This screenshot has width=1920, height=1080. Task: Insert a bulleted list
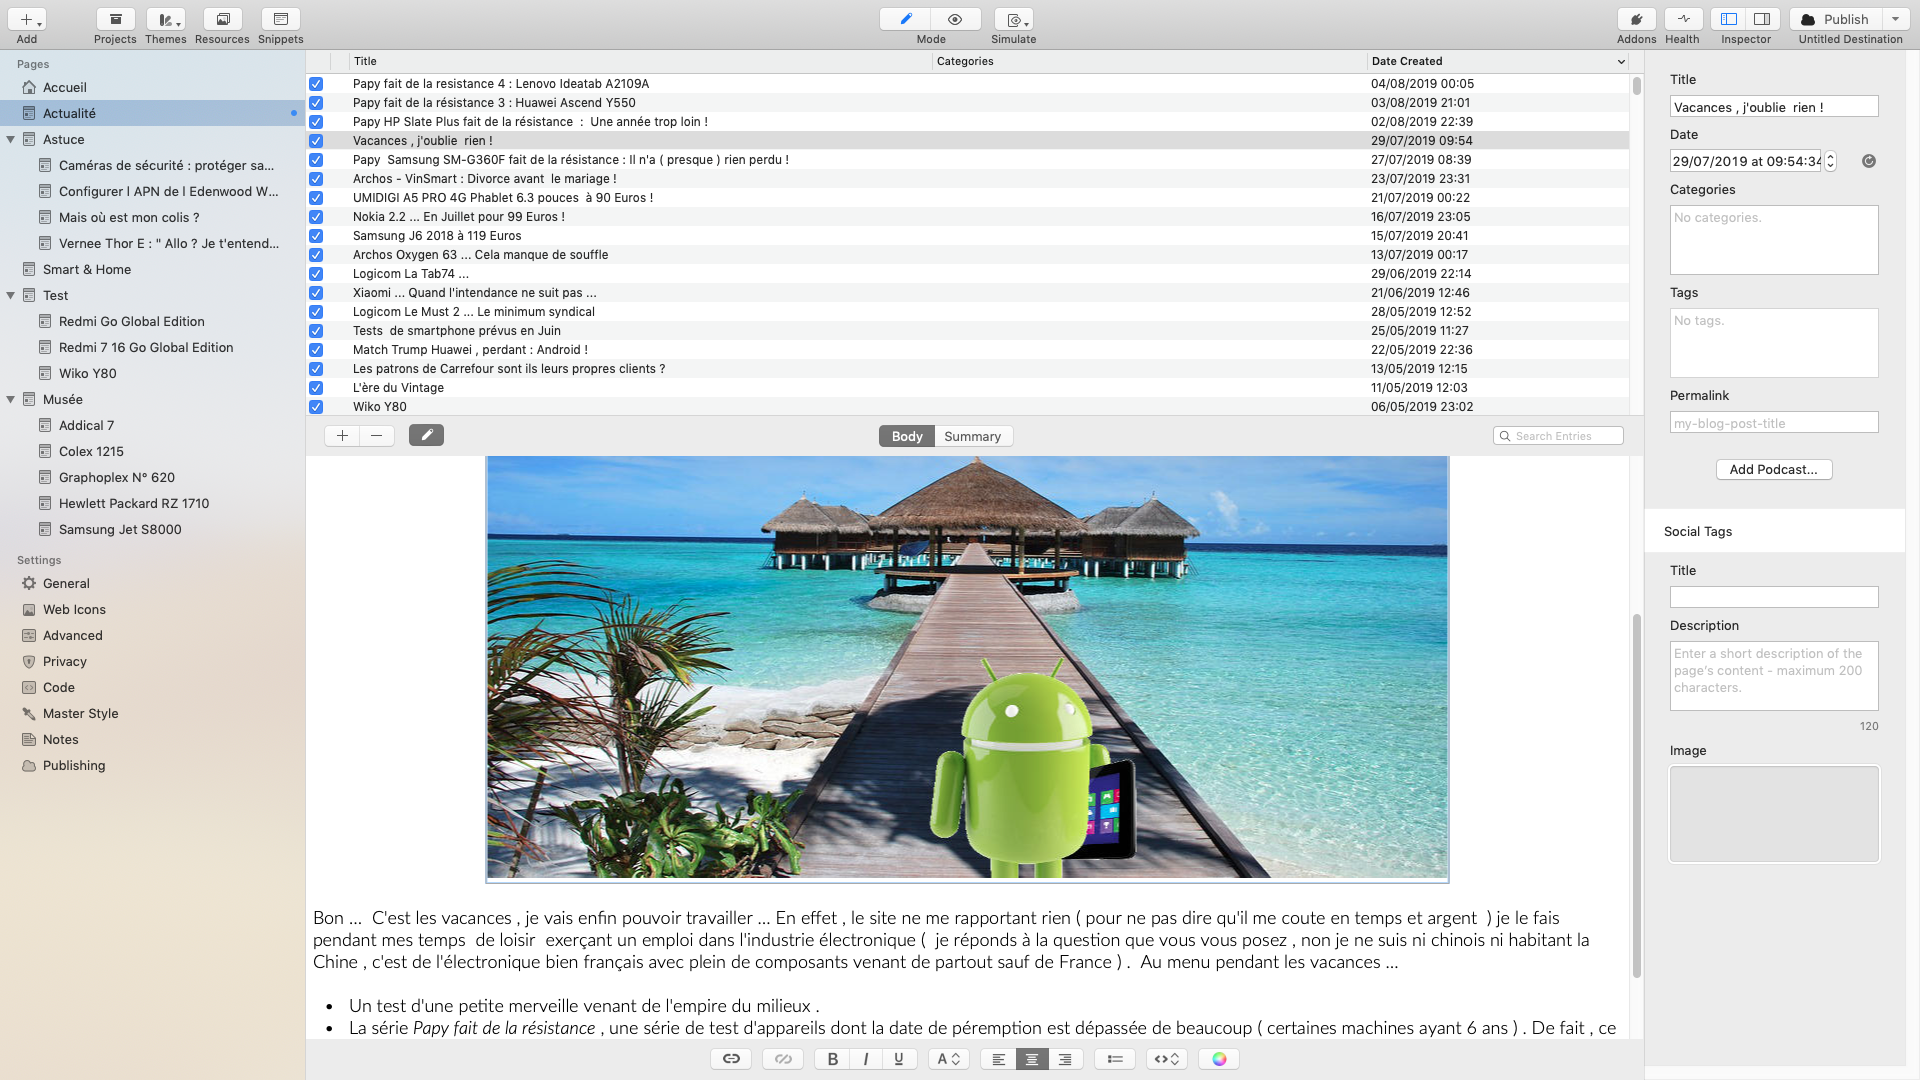pyautogui.click(x=1115, y=1059)
